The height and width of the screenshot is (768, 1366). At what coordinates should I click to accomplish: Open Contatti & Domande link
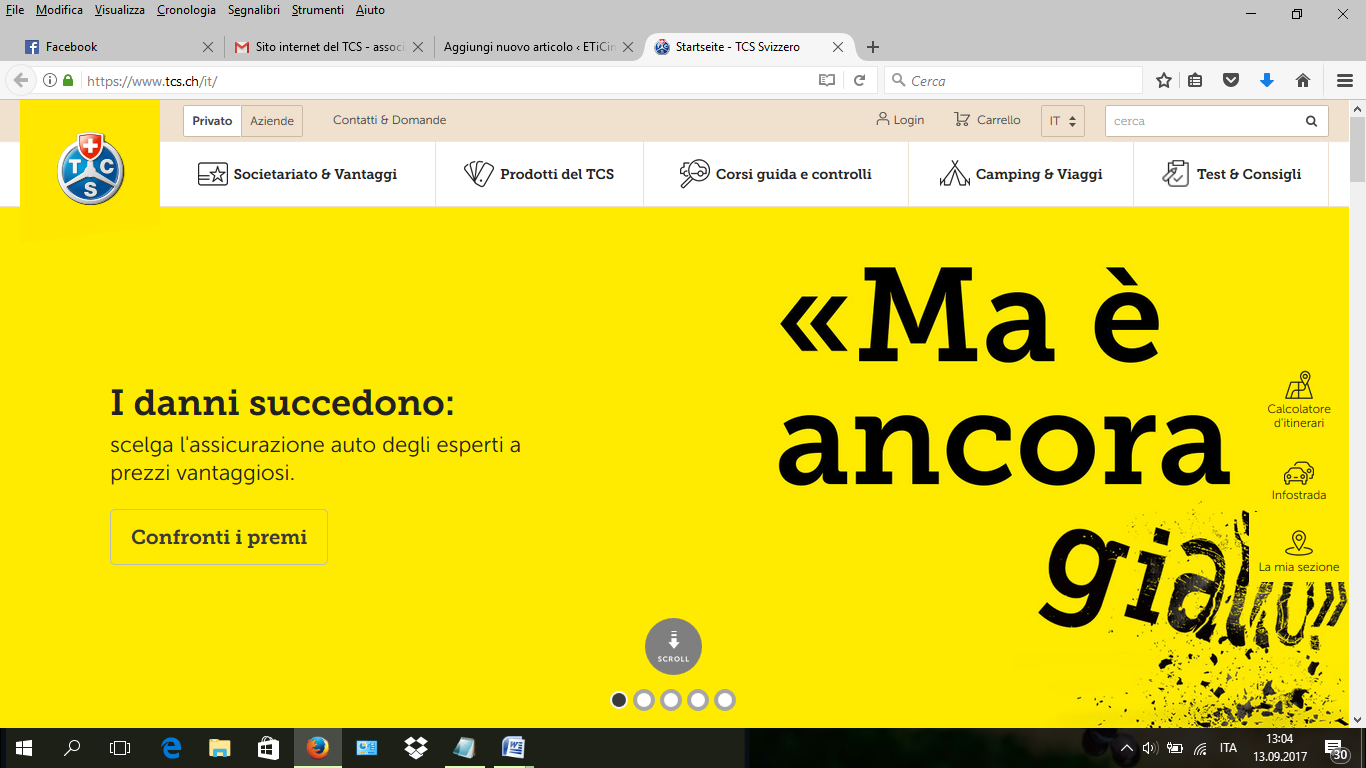pos(390,121)
